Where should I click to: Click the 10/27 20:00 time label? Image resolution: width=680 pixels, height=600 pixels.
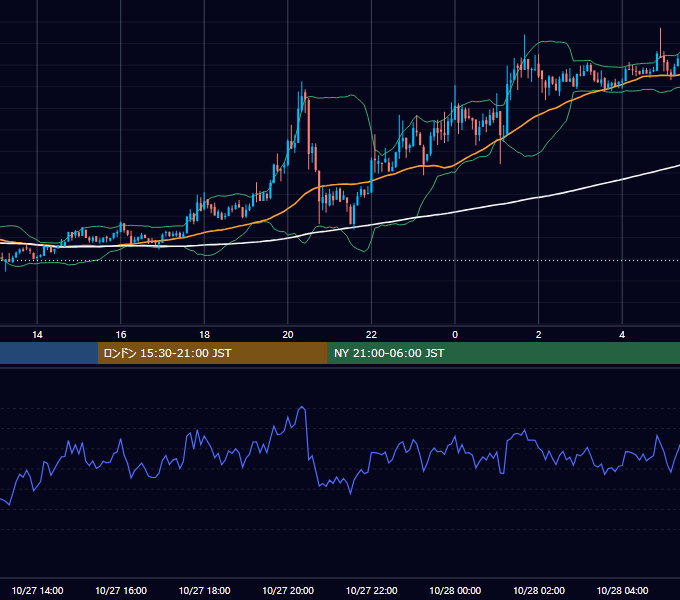pos(288,590)
